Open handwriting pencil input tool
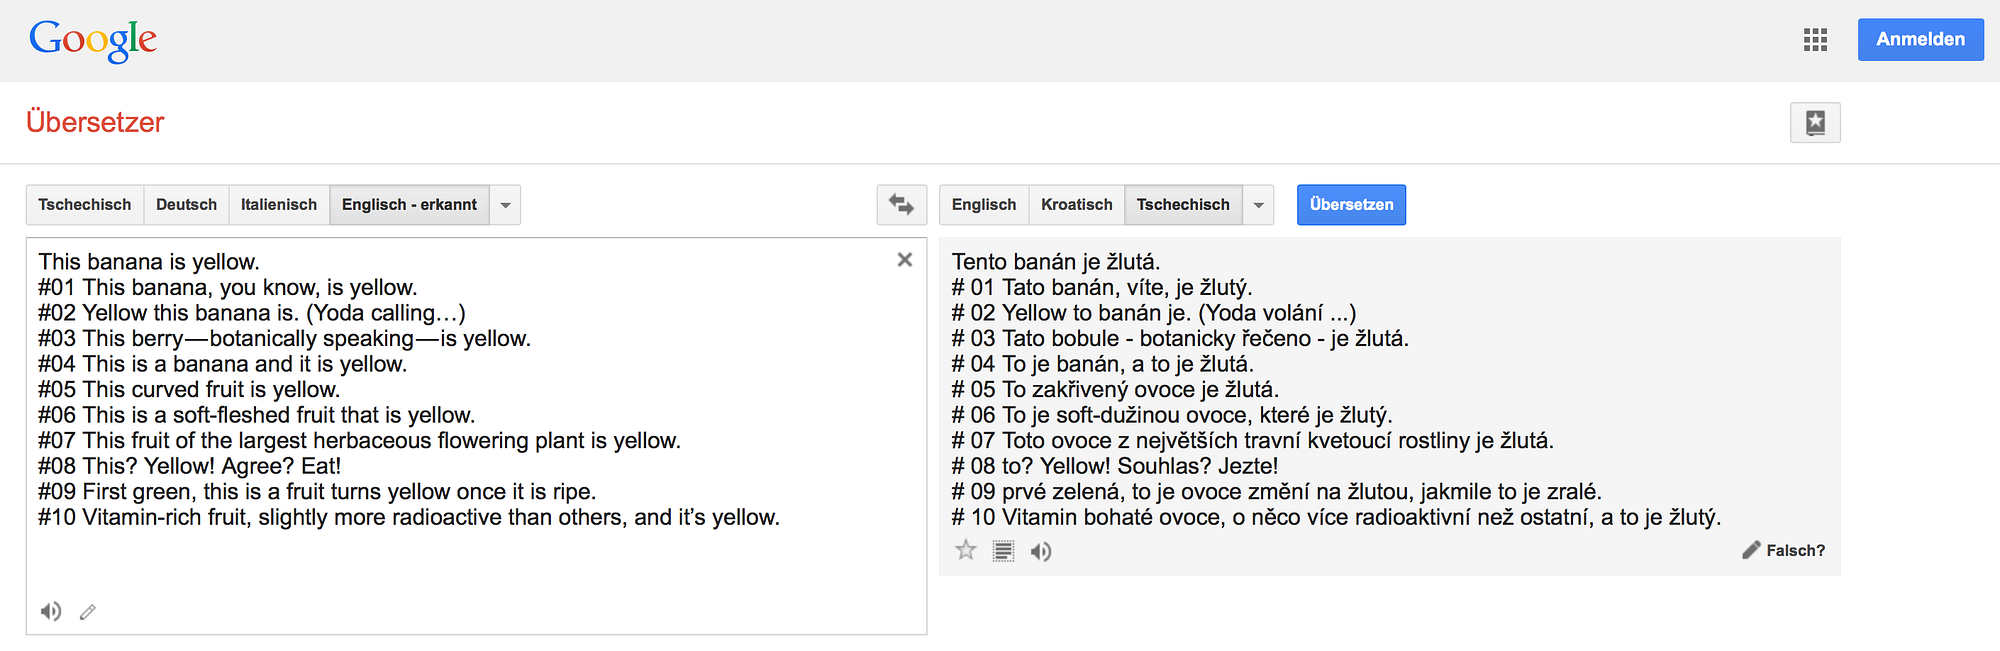This screenshot has height=651, width=2000. [x=88, y=612]
